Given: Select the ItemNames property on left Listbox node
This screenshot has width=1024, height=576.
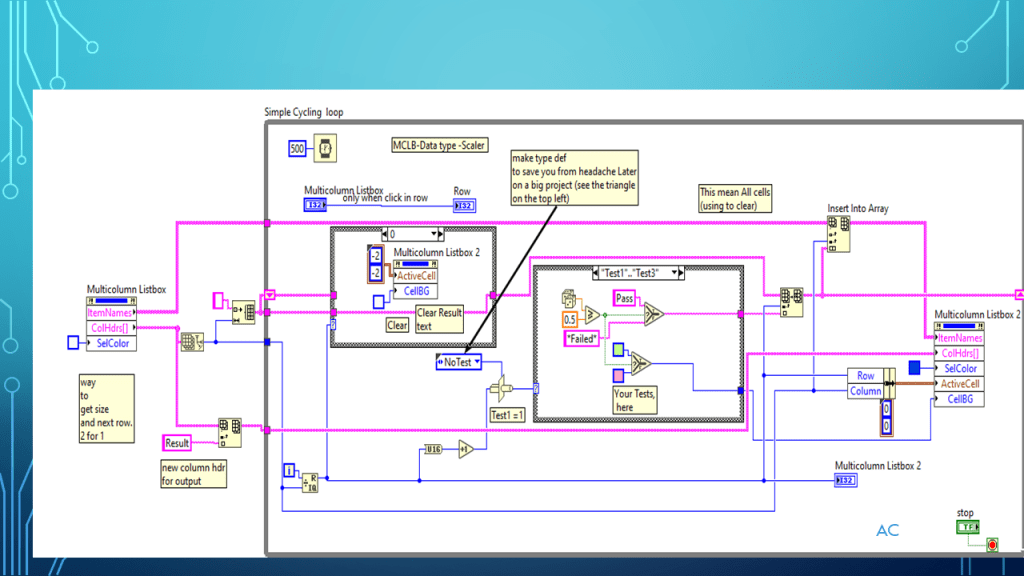Looking at the screenshot, I should tap(112, 312).
